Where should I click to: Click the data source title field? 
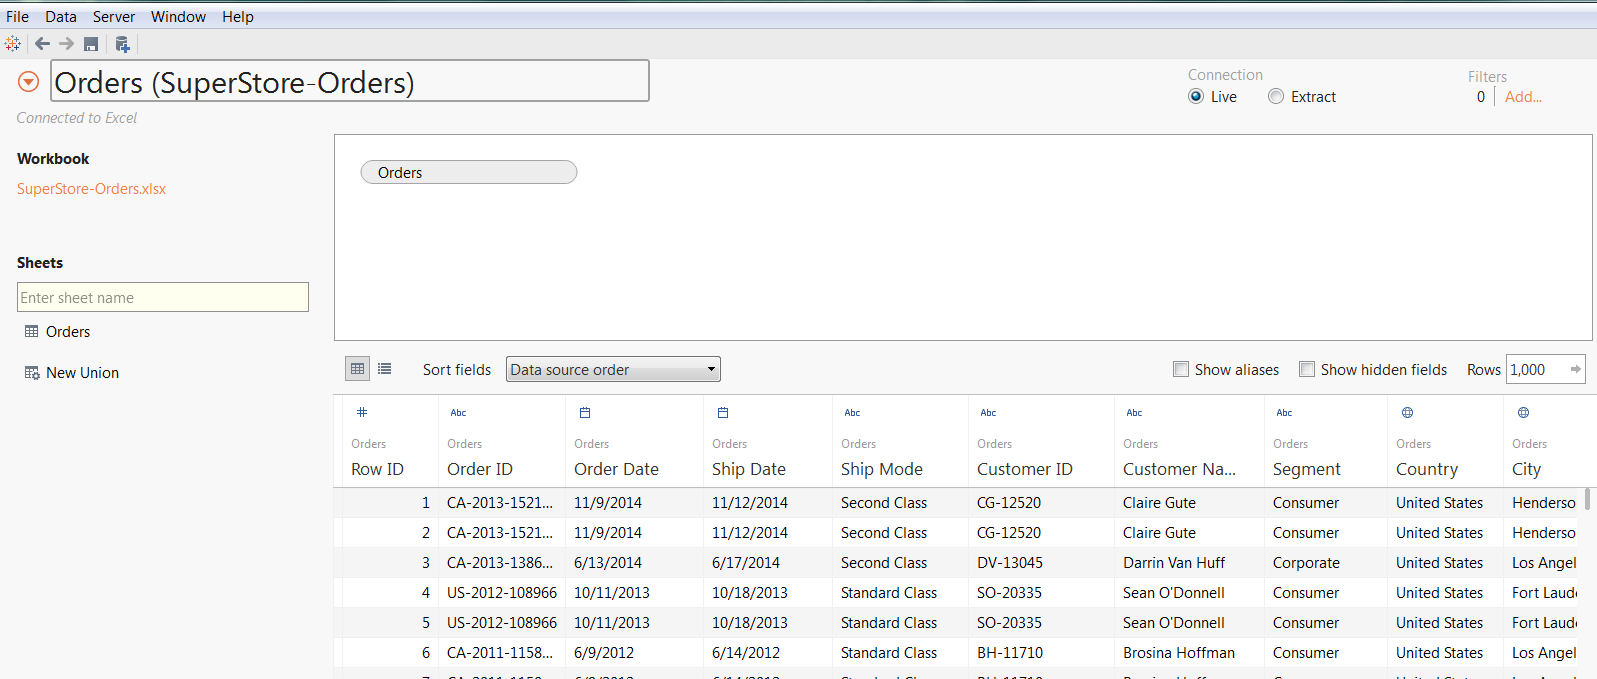click(350, 81)
